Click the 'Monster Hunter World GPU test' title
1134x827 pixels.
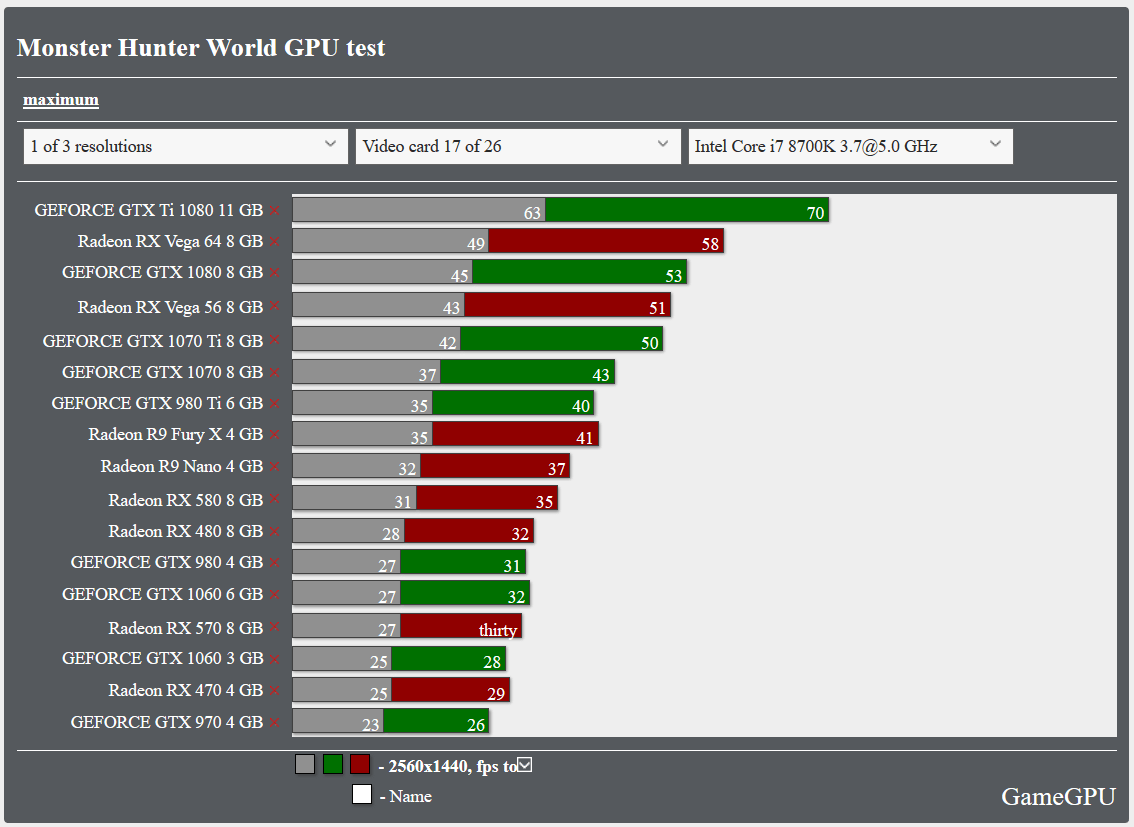(201, 48)
